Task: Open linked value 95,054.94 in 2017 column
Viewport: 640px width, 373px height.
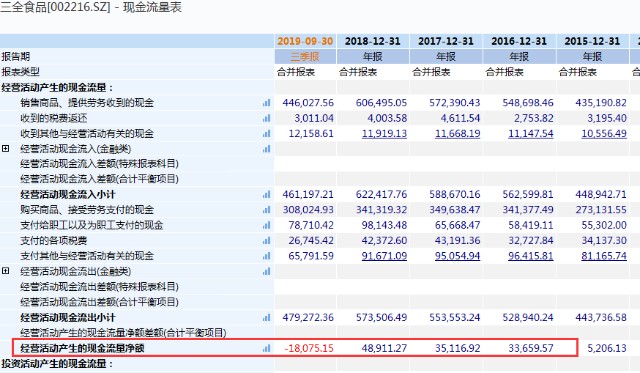Action: pyautogui.click(x=458, y=256)
